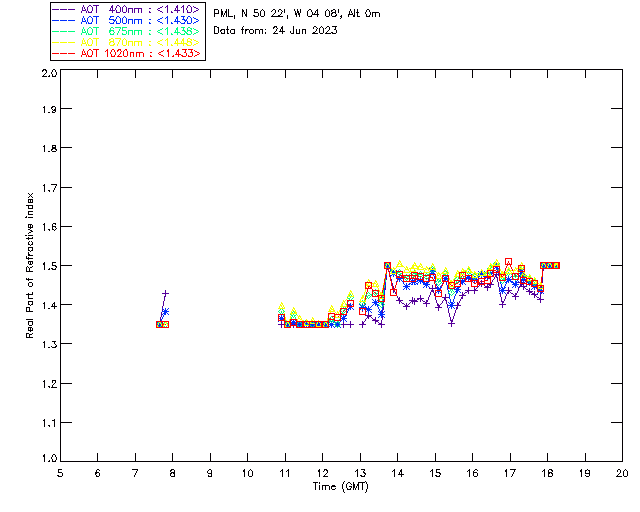Click the 5 tick label on time axis
The image size is (640, 512).
(x=60, y=473)
